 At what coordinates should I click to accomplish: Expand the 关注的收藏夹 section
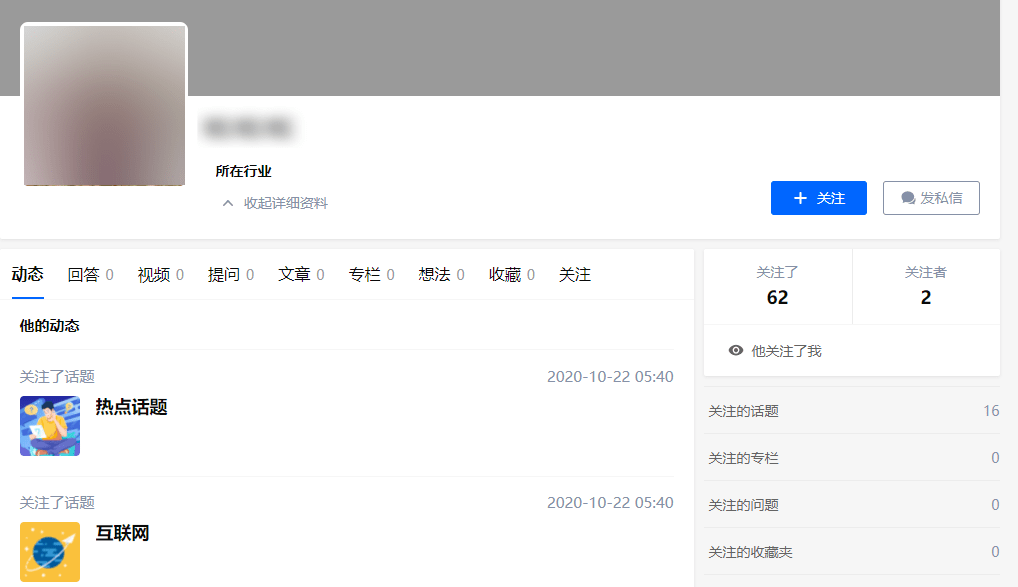click(x=851, y=551)
